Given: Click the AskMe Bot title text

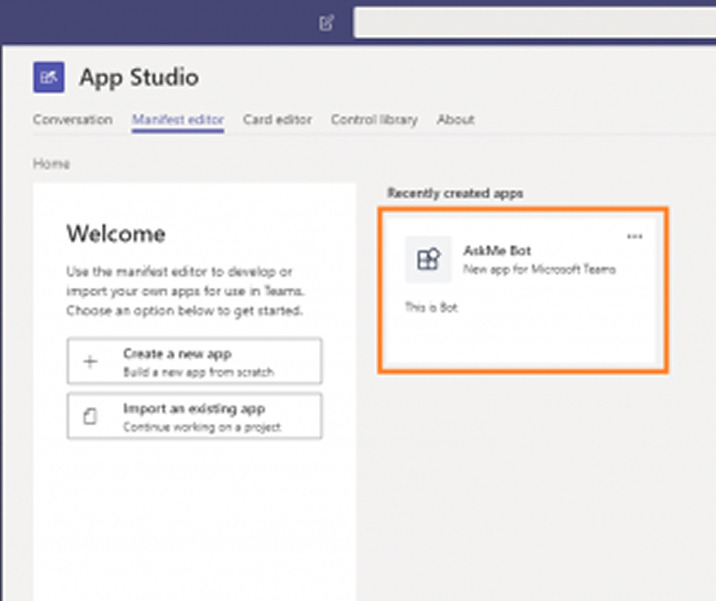Looking at the screenshot, I should click(x=497, y=251).
